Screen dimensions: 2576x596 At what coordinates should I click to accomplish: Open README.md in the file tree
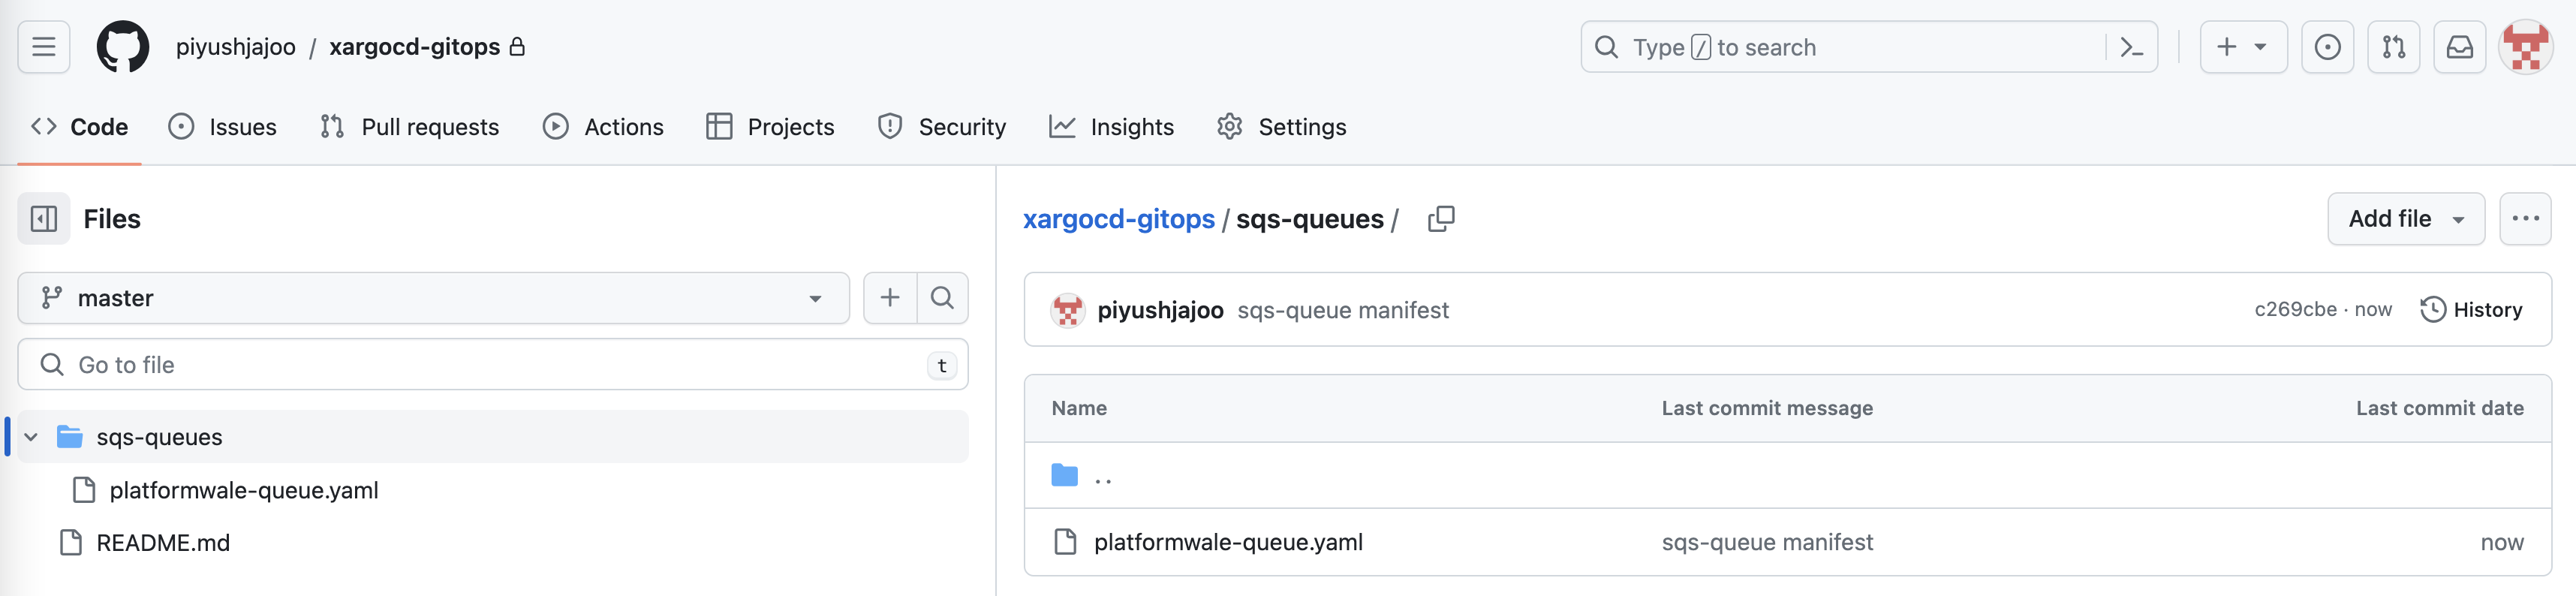[x=163, y=543]
